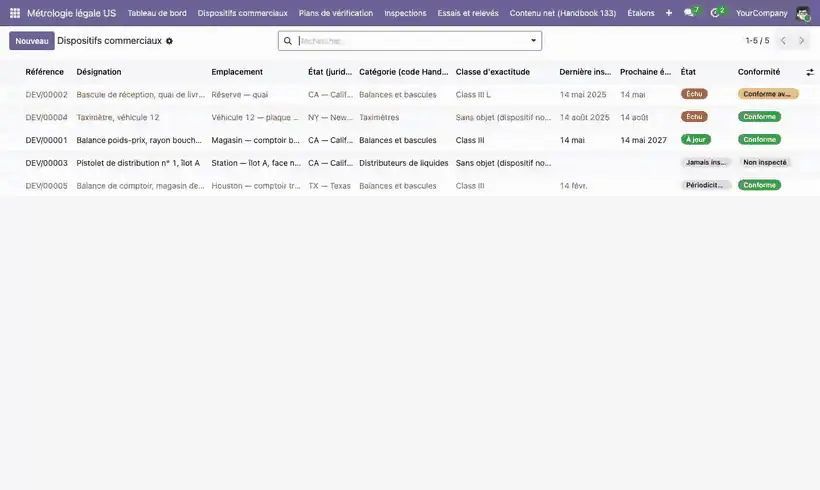Click the 'Jamais ins...' status badge
The image size is (820, 490).
click(x=706, y=163)
